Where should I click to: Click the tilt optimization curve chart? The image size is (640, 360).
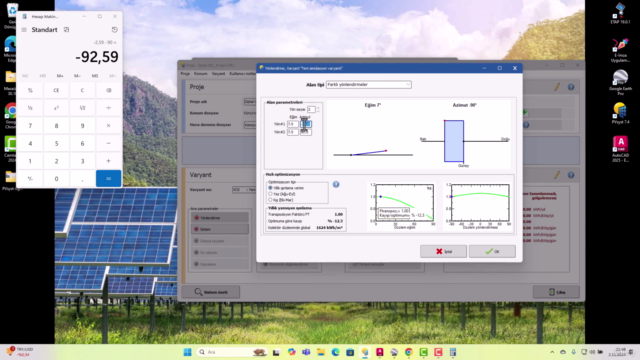(x=404, y=203)
